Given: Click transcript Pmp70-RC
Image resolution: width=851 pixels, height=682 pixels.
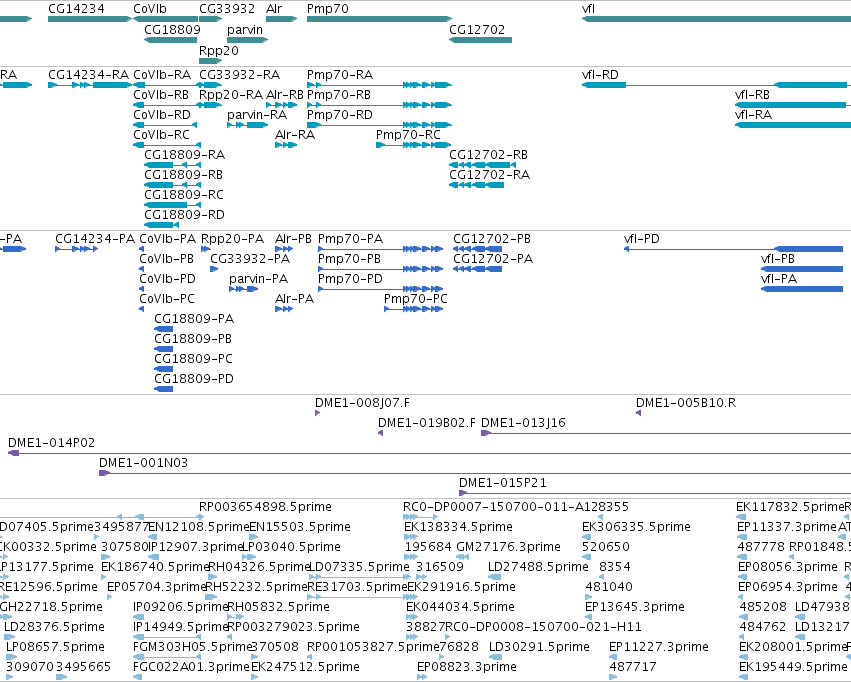Looking at the screenshot, I should click(x=408, y=135).
